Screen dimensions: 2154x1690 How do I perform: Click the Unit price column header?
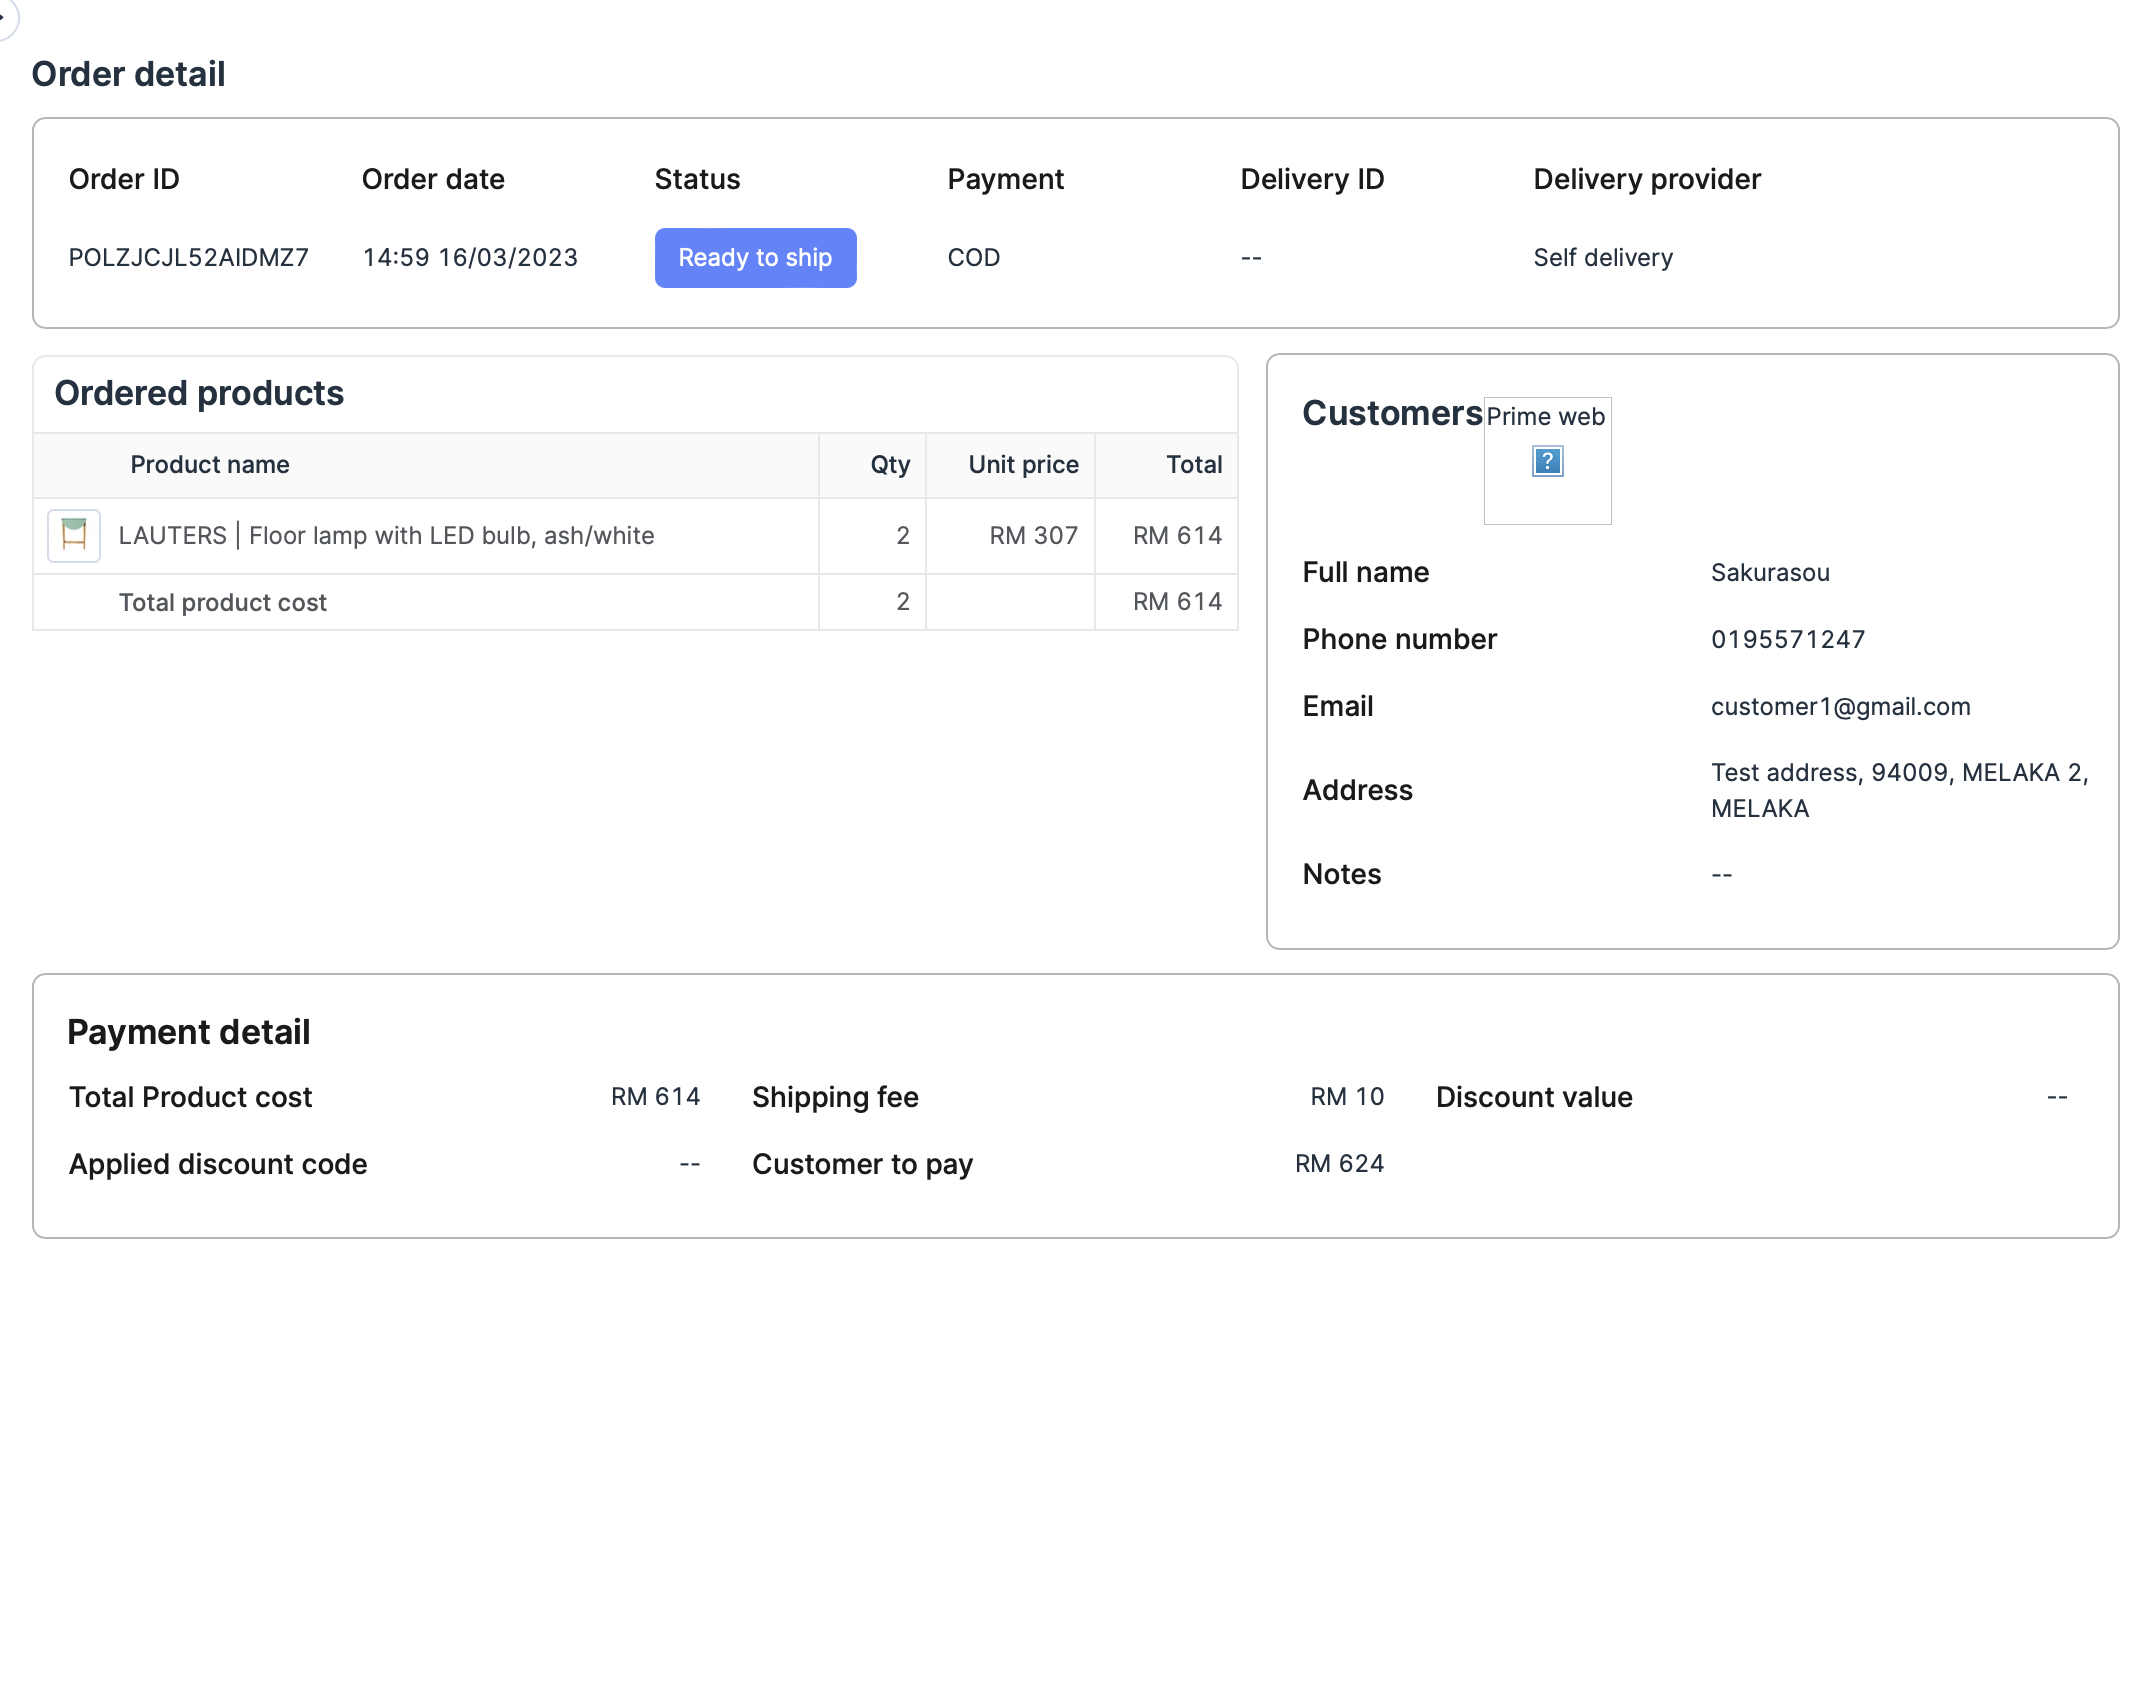[x=1023, y=465]
